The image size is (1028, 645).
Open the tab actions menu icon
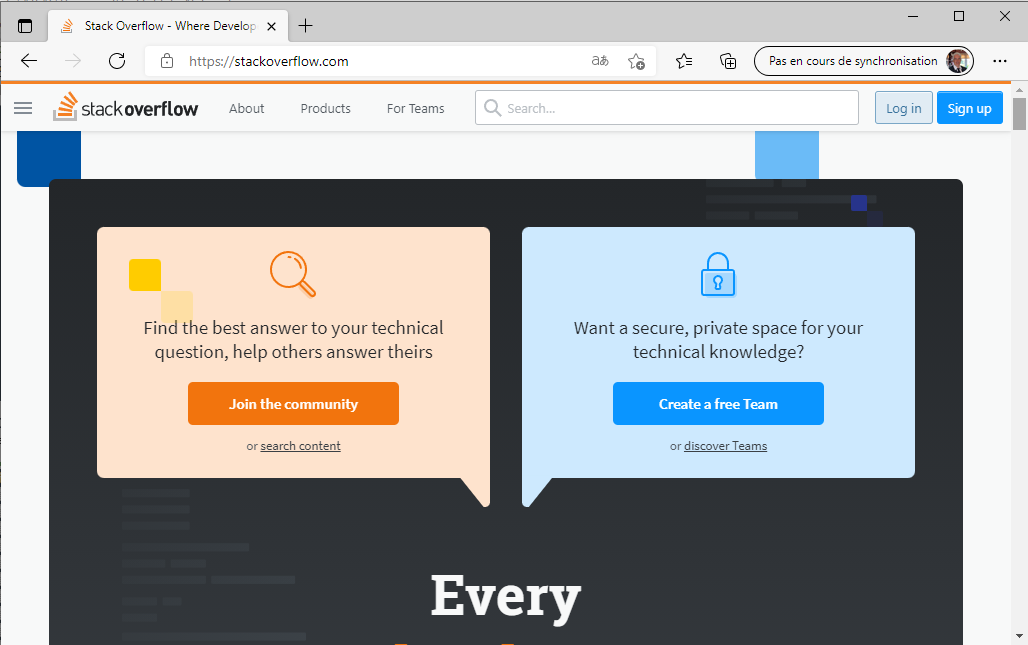pos(25,26)
